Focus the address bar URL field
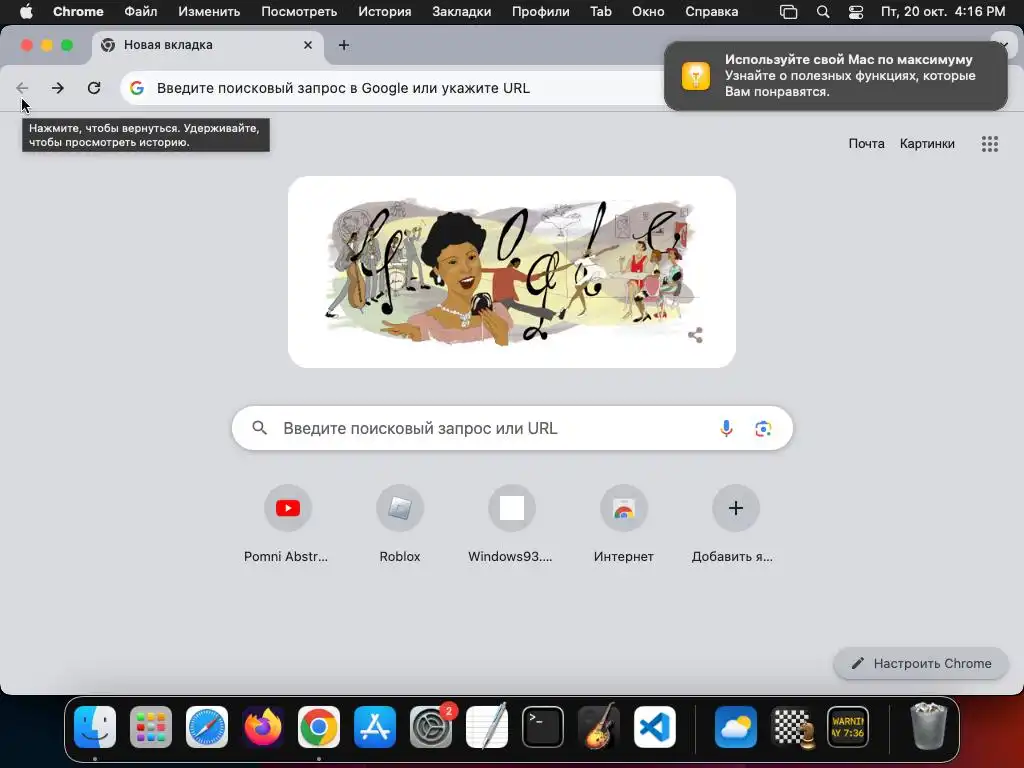 click(x=392, y=88)
